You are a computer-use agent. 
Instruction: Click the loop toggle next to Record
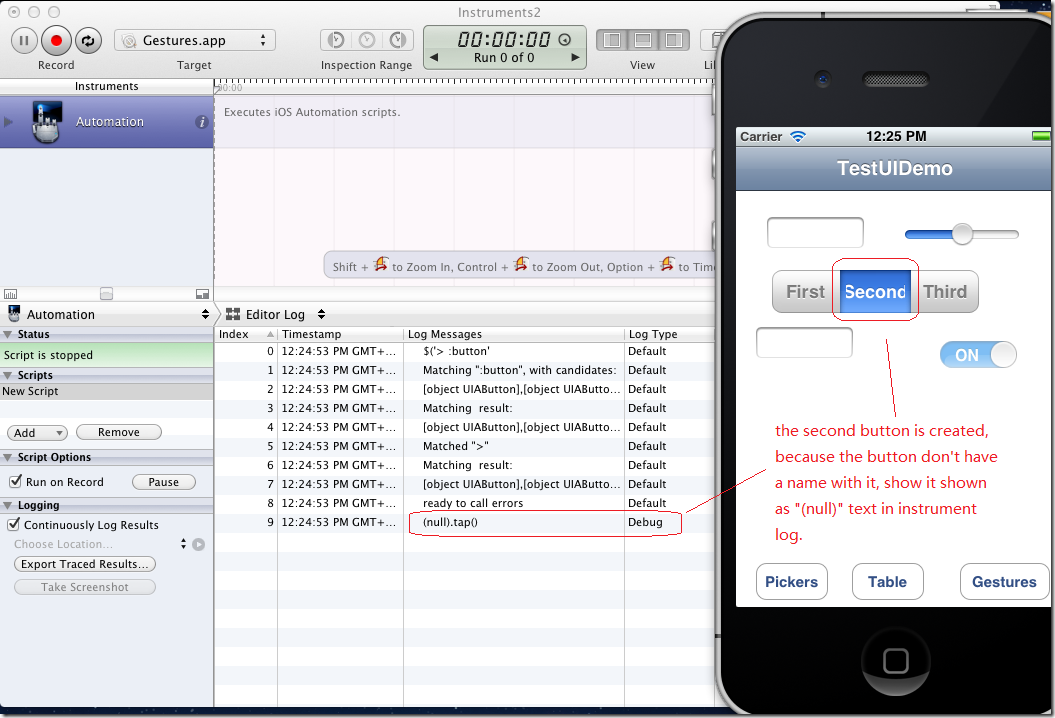click(88, 40)
